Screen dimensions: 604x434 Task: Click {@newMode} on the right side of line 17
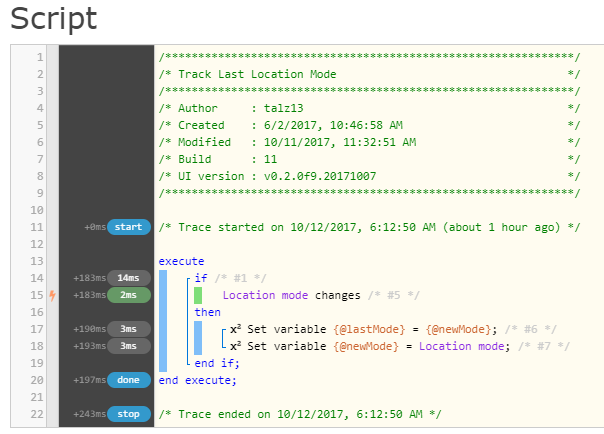coord(458,329)
